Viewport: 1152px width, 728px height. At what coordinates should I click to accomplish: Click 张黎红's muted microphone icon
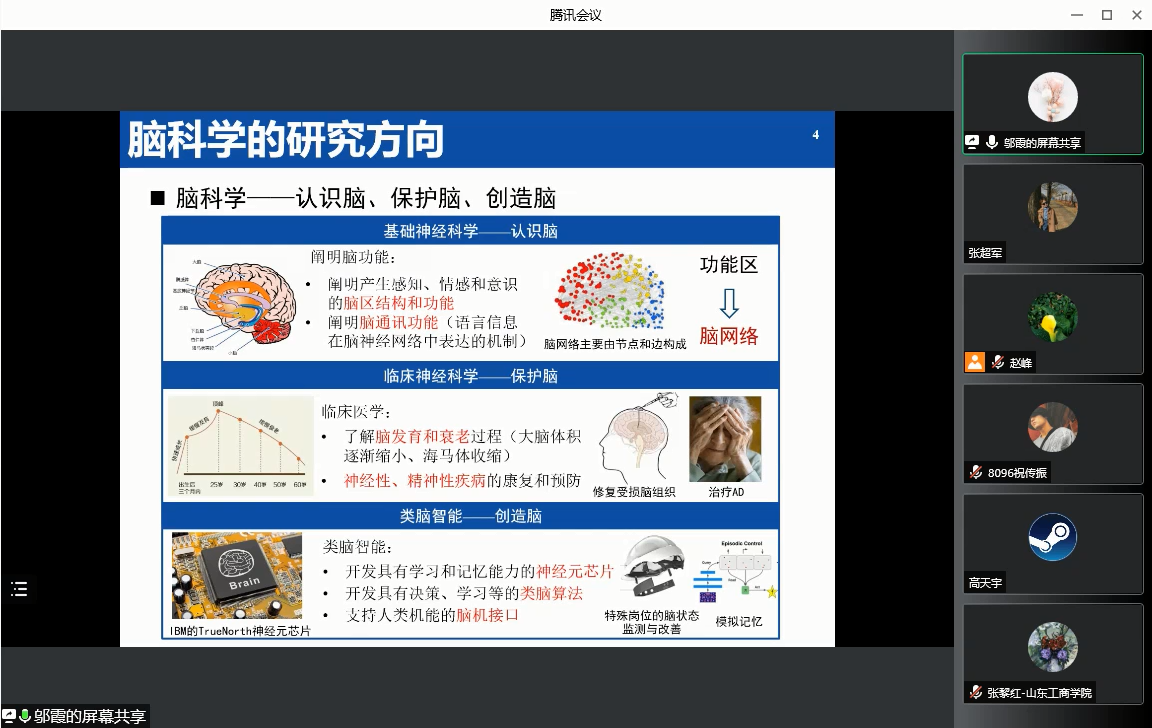pos(975,692)
